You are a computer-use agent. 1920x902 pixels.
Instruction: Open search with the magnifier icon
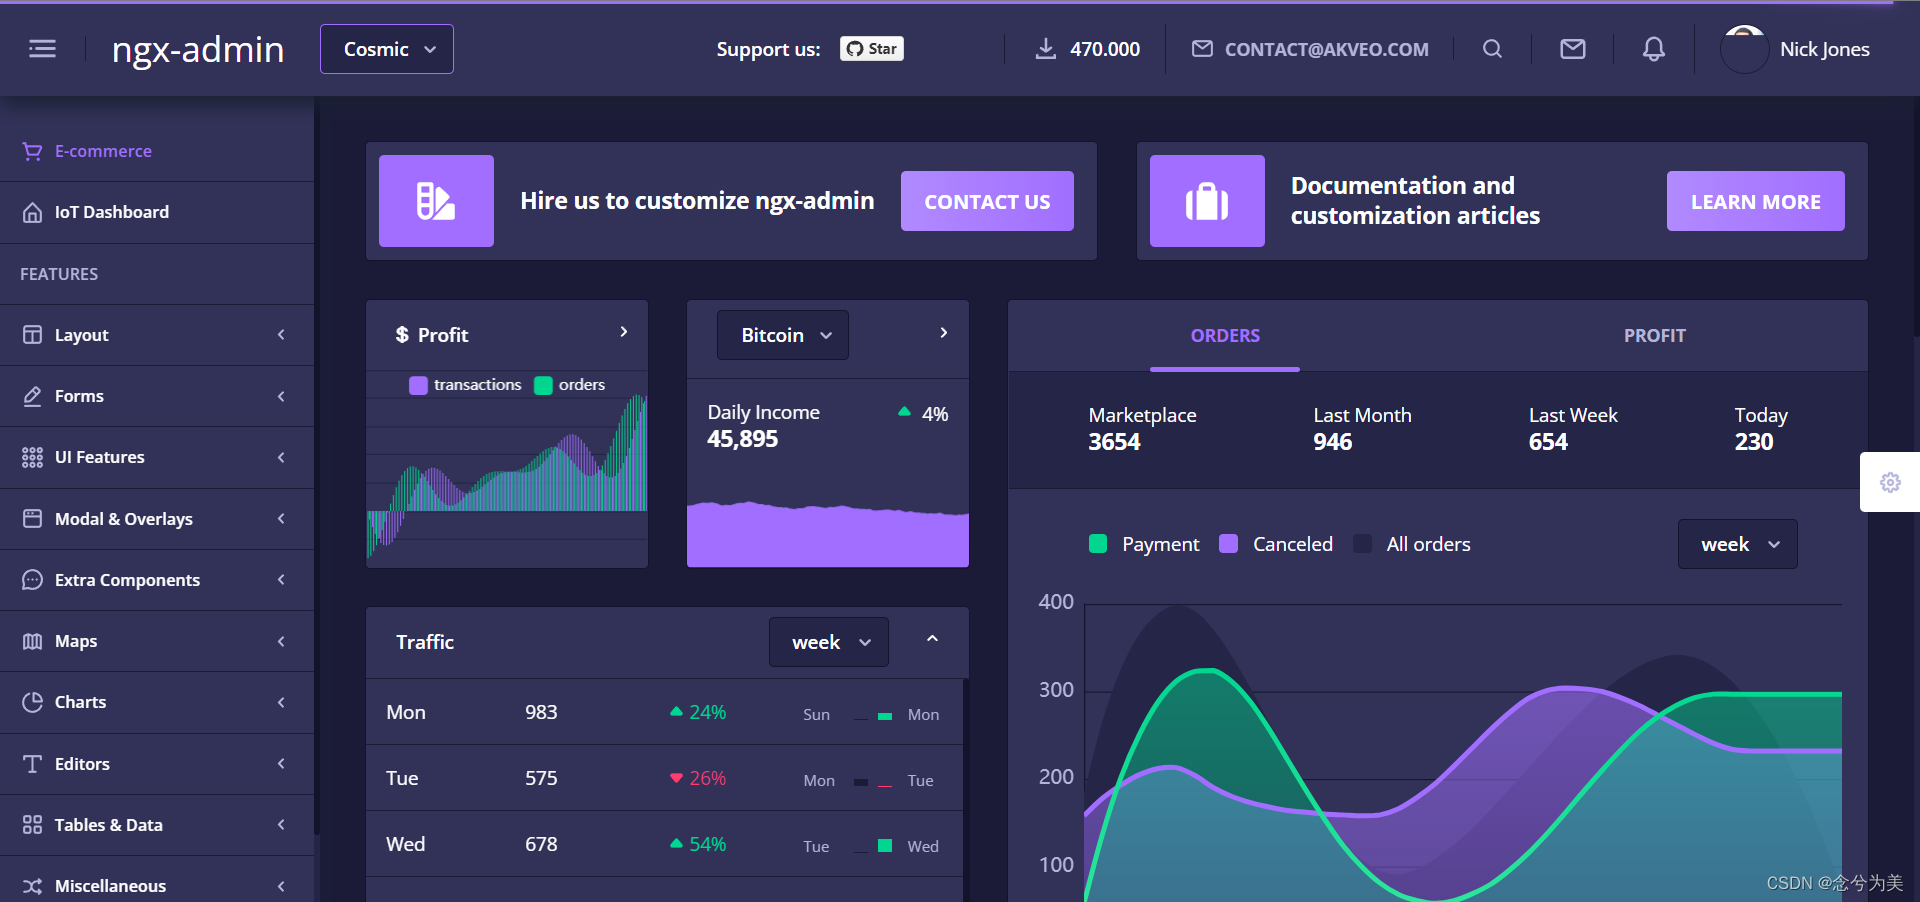[1492, 49]
